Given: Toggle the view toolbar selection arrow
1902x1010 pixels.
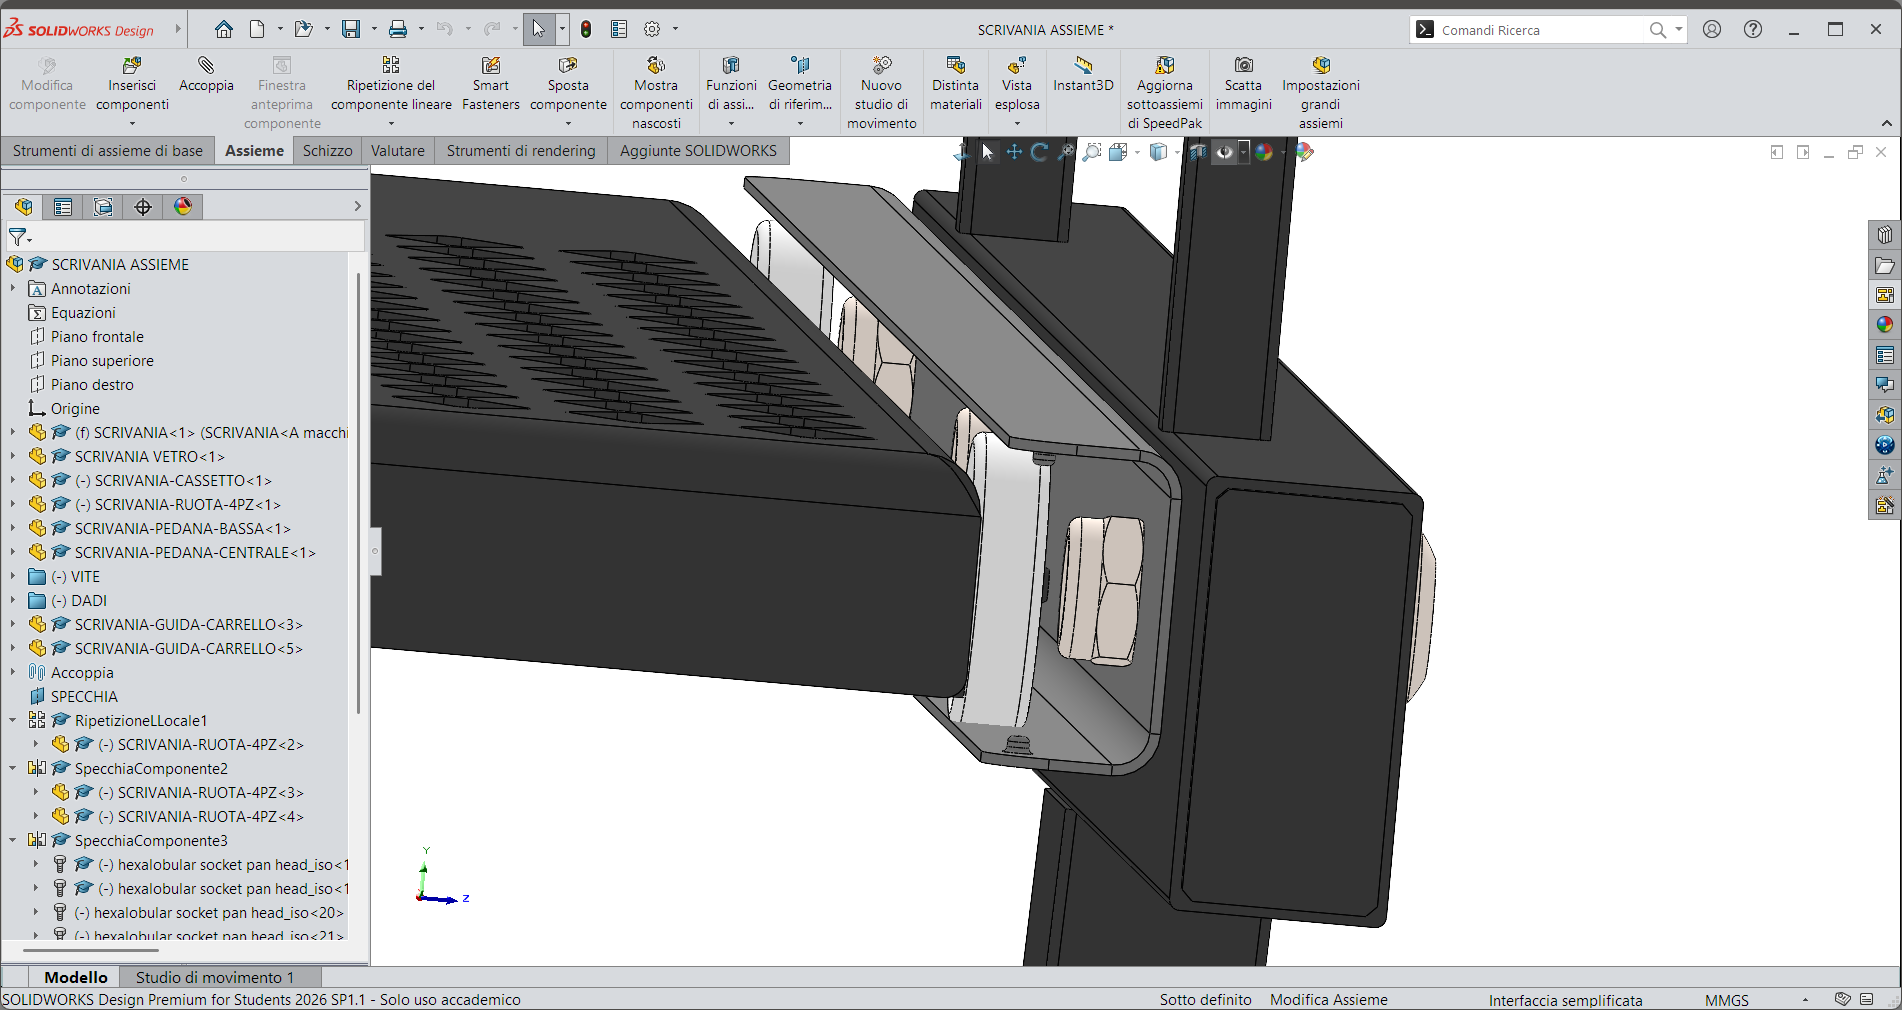Looking at the screenshot, I should click(x=988, y=152).
